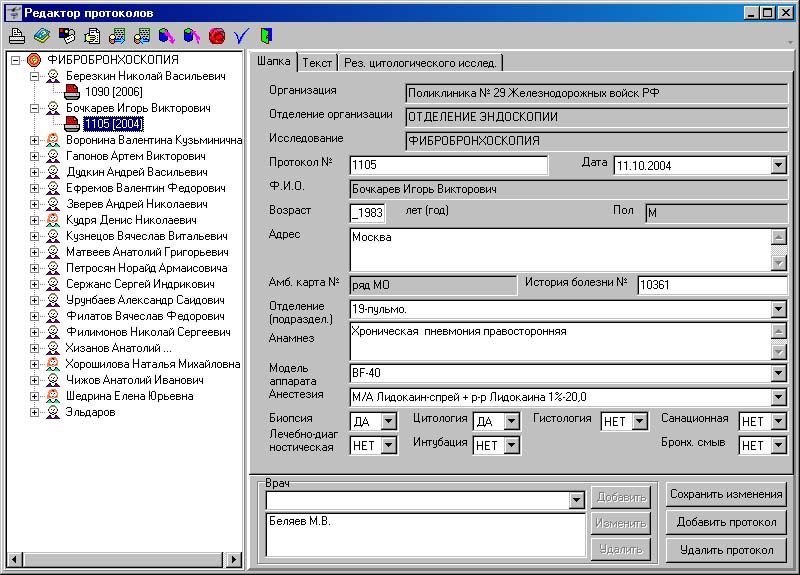Open the Рез. цитологического исслед. tab
The width and height of the screenshot is (800, 575).
[x=420, y=62]
